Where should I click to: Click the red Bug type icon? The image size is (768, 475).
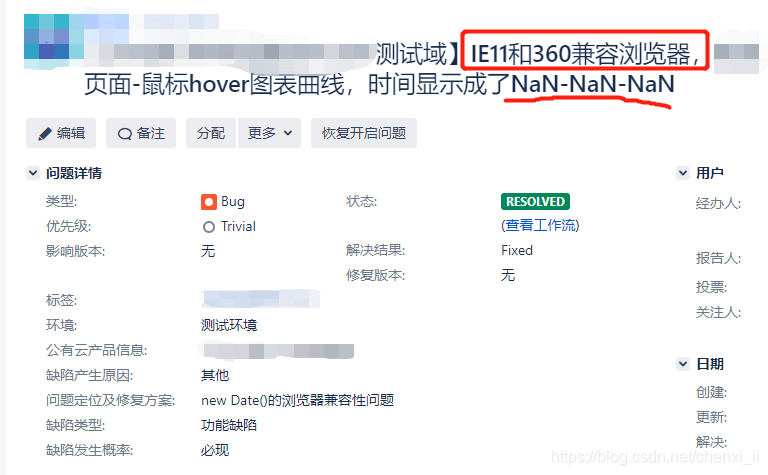click(x=209, y=202)
